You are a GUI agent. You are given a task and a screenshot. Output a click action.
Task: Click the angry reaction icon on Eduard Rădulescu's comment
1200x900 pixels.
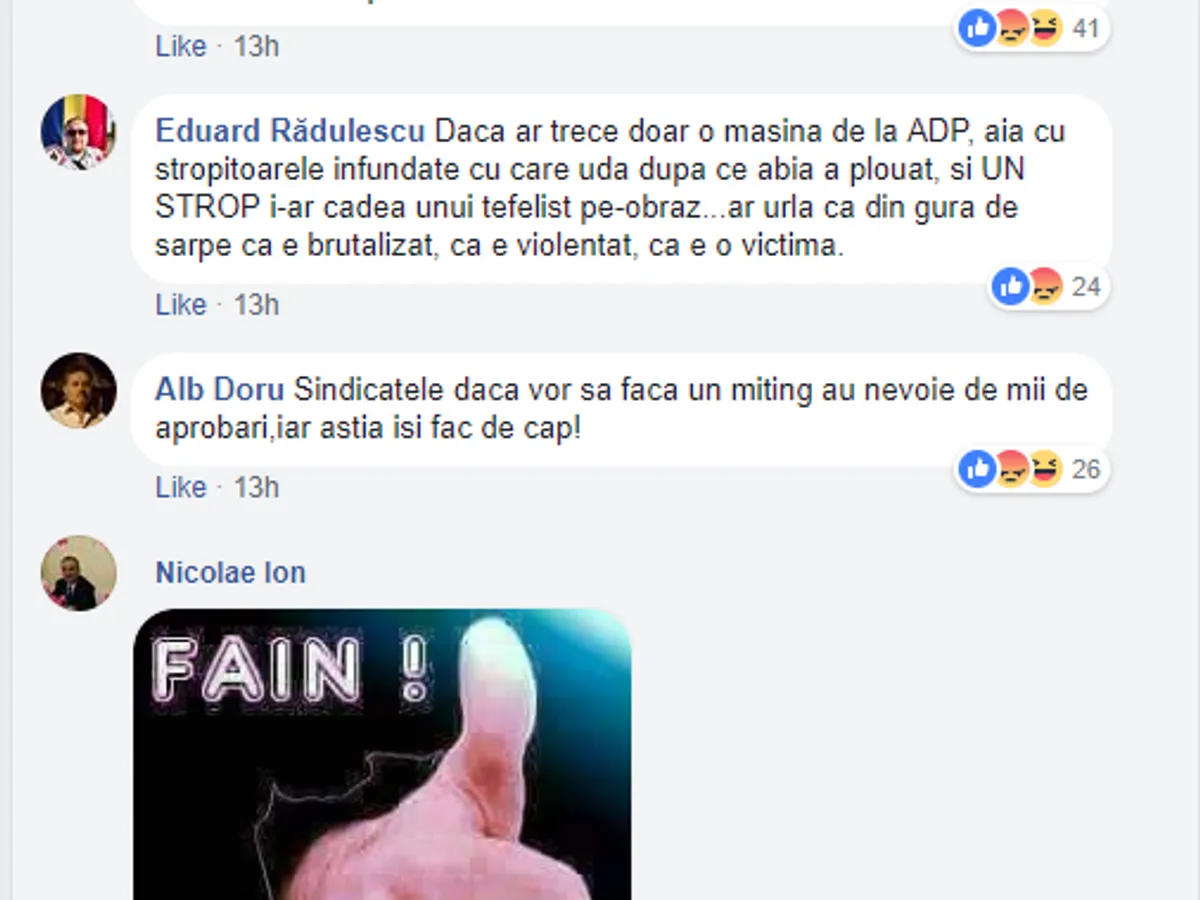pyautogui.click(x=1044, y=287)
